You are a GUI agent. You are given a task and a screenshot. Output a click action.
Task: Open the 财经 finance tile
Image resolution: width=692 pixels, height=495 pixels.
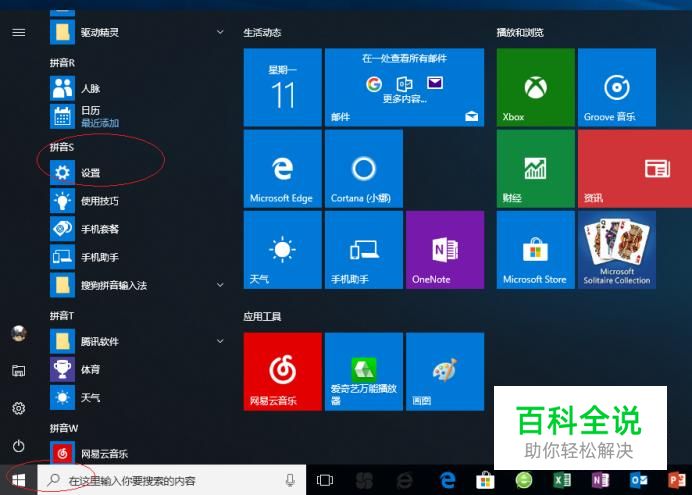click(x=535, y=169)
